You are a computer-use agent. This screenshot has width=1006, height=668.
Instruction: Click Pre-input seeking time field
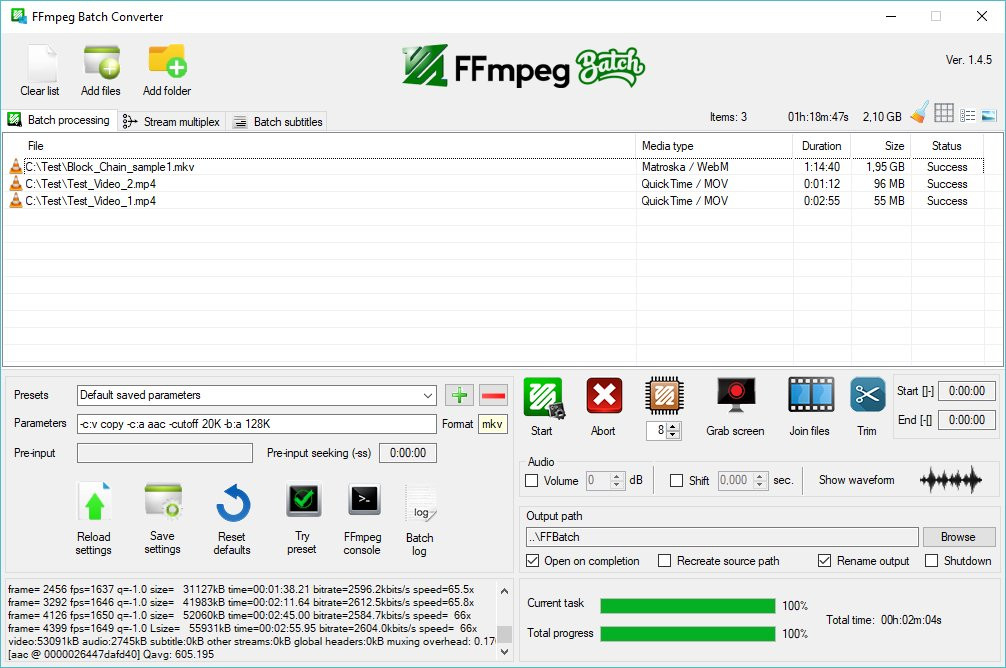click(408, 453)
